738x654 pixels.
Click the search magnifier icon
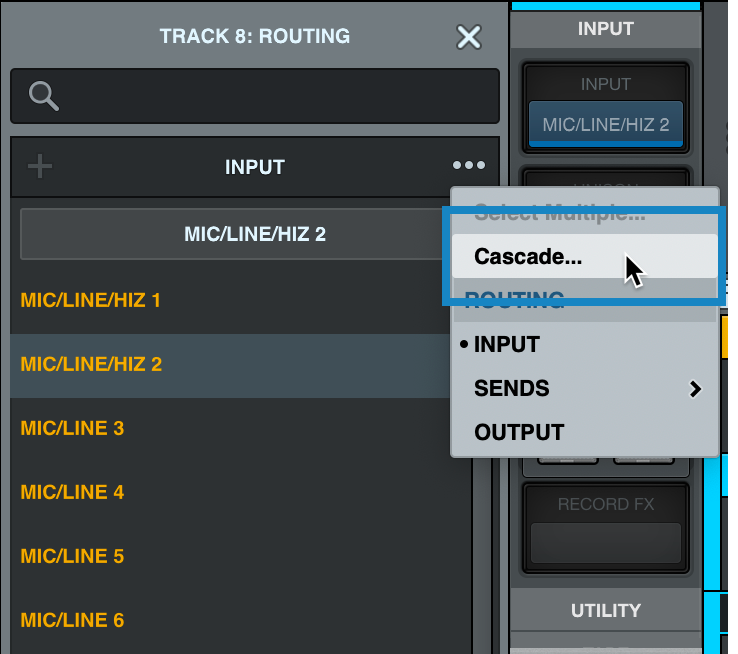pyautogui.click(x=44, y=96)
